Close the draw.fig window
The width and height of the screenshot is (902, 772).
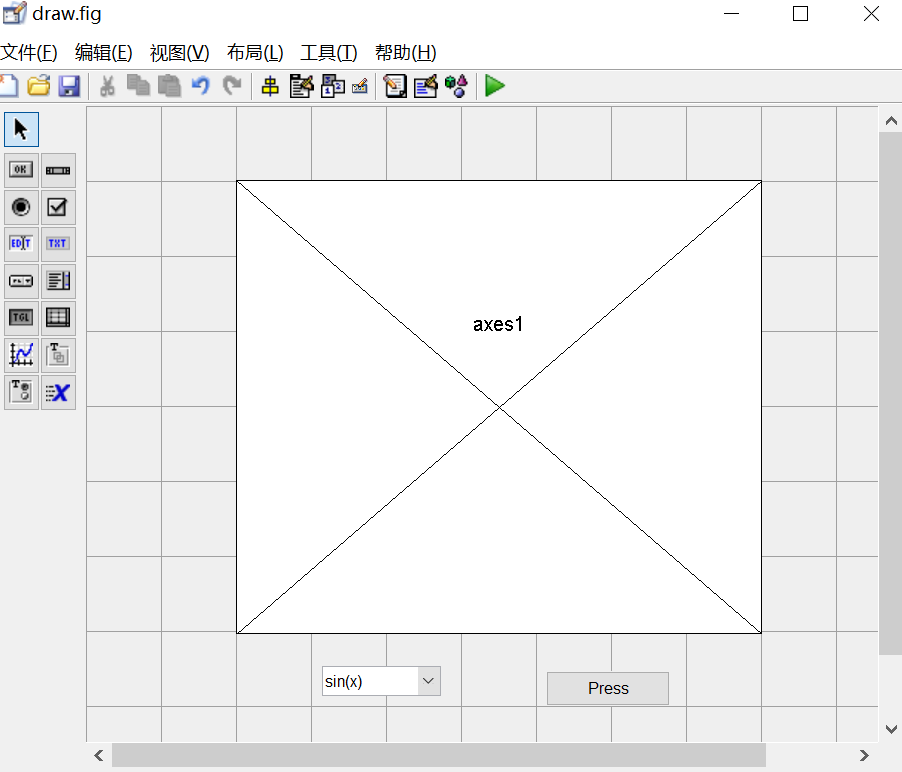pyautogui.click(x=871, y=14)
